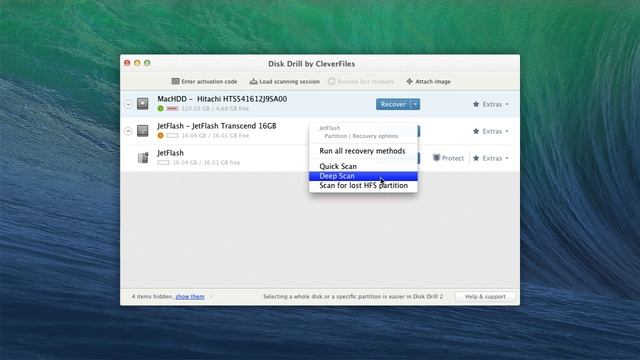
Task: Collapse the MacHDD disk row
Action: [128, 104]
